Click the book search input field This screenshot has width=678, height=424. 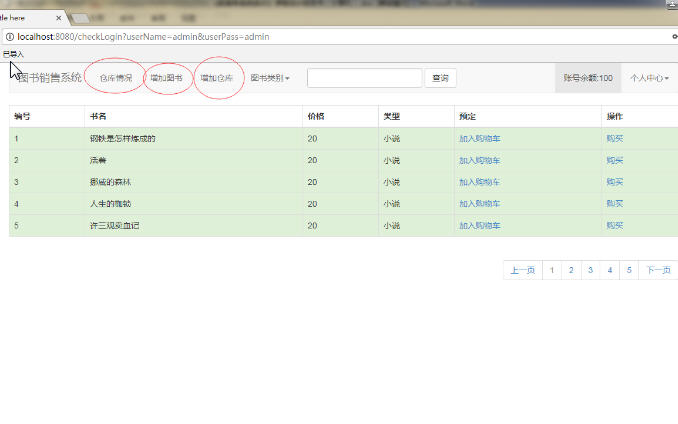[365, 78]
